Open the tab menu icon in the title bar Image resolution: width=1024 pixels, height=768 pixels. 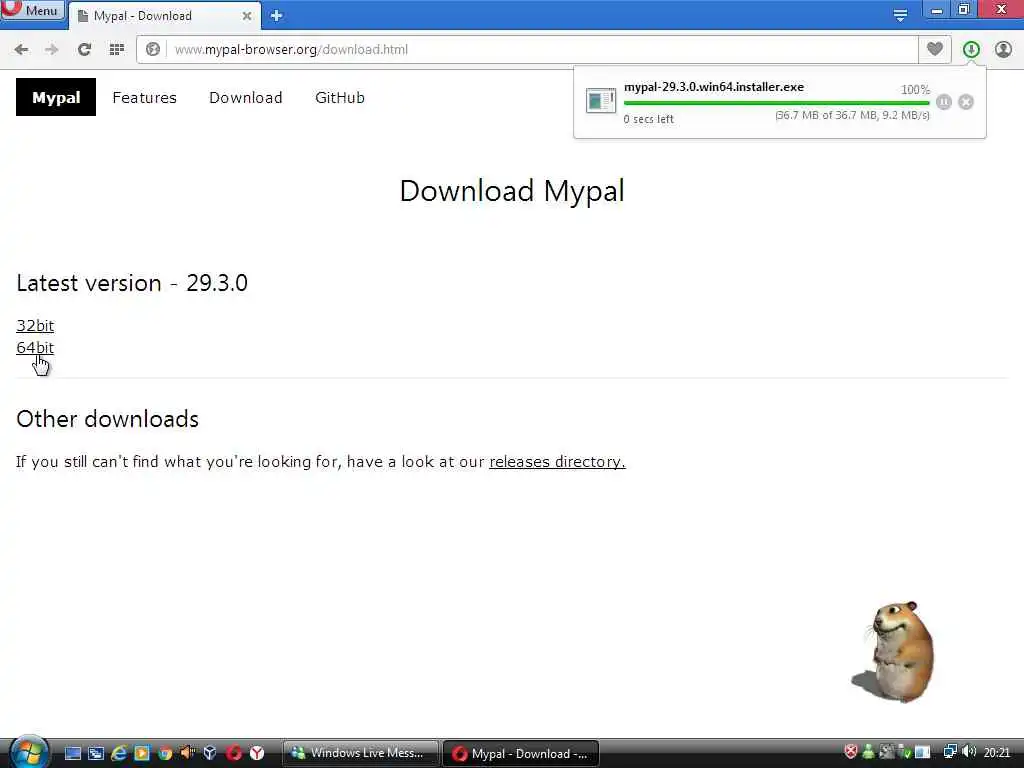(x=900, y=15)
